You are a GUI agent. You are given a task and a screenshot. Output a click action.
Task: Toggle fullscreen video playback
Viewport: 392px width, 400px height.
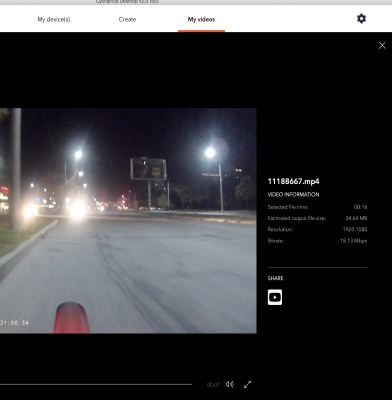247,384
